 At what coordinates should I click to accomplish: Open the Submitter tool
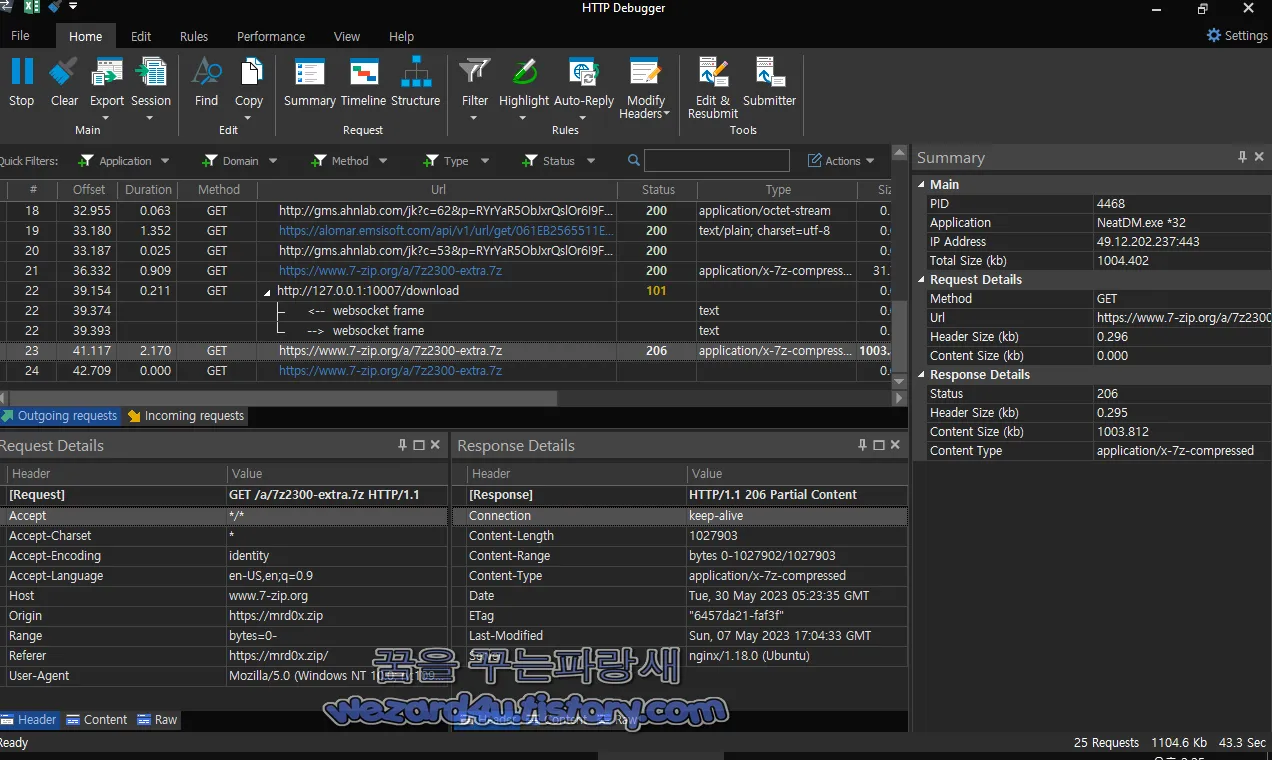pos(770,72)
